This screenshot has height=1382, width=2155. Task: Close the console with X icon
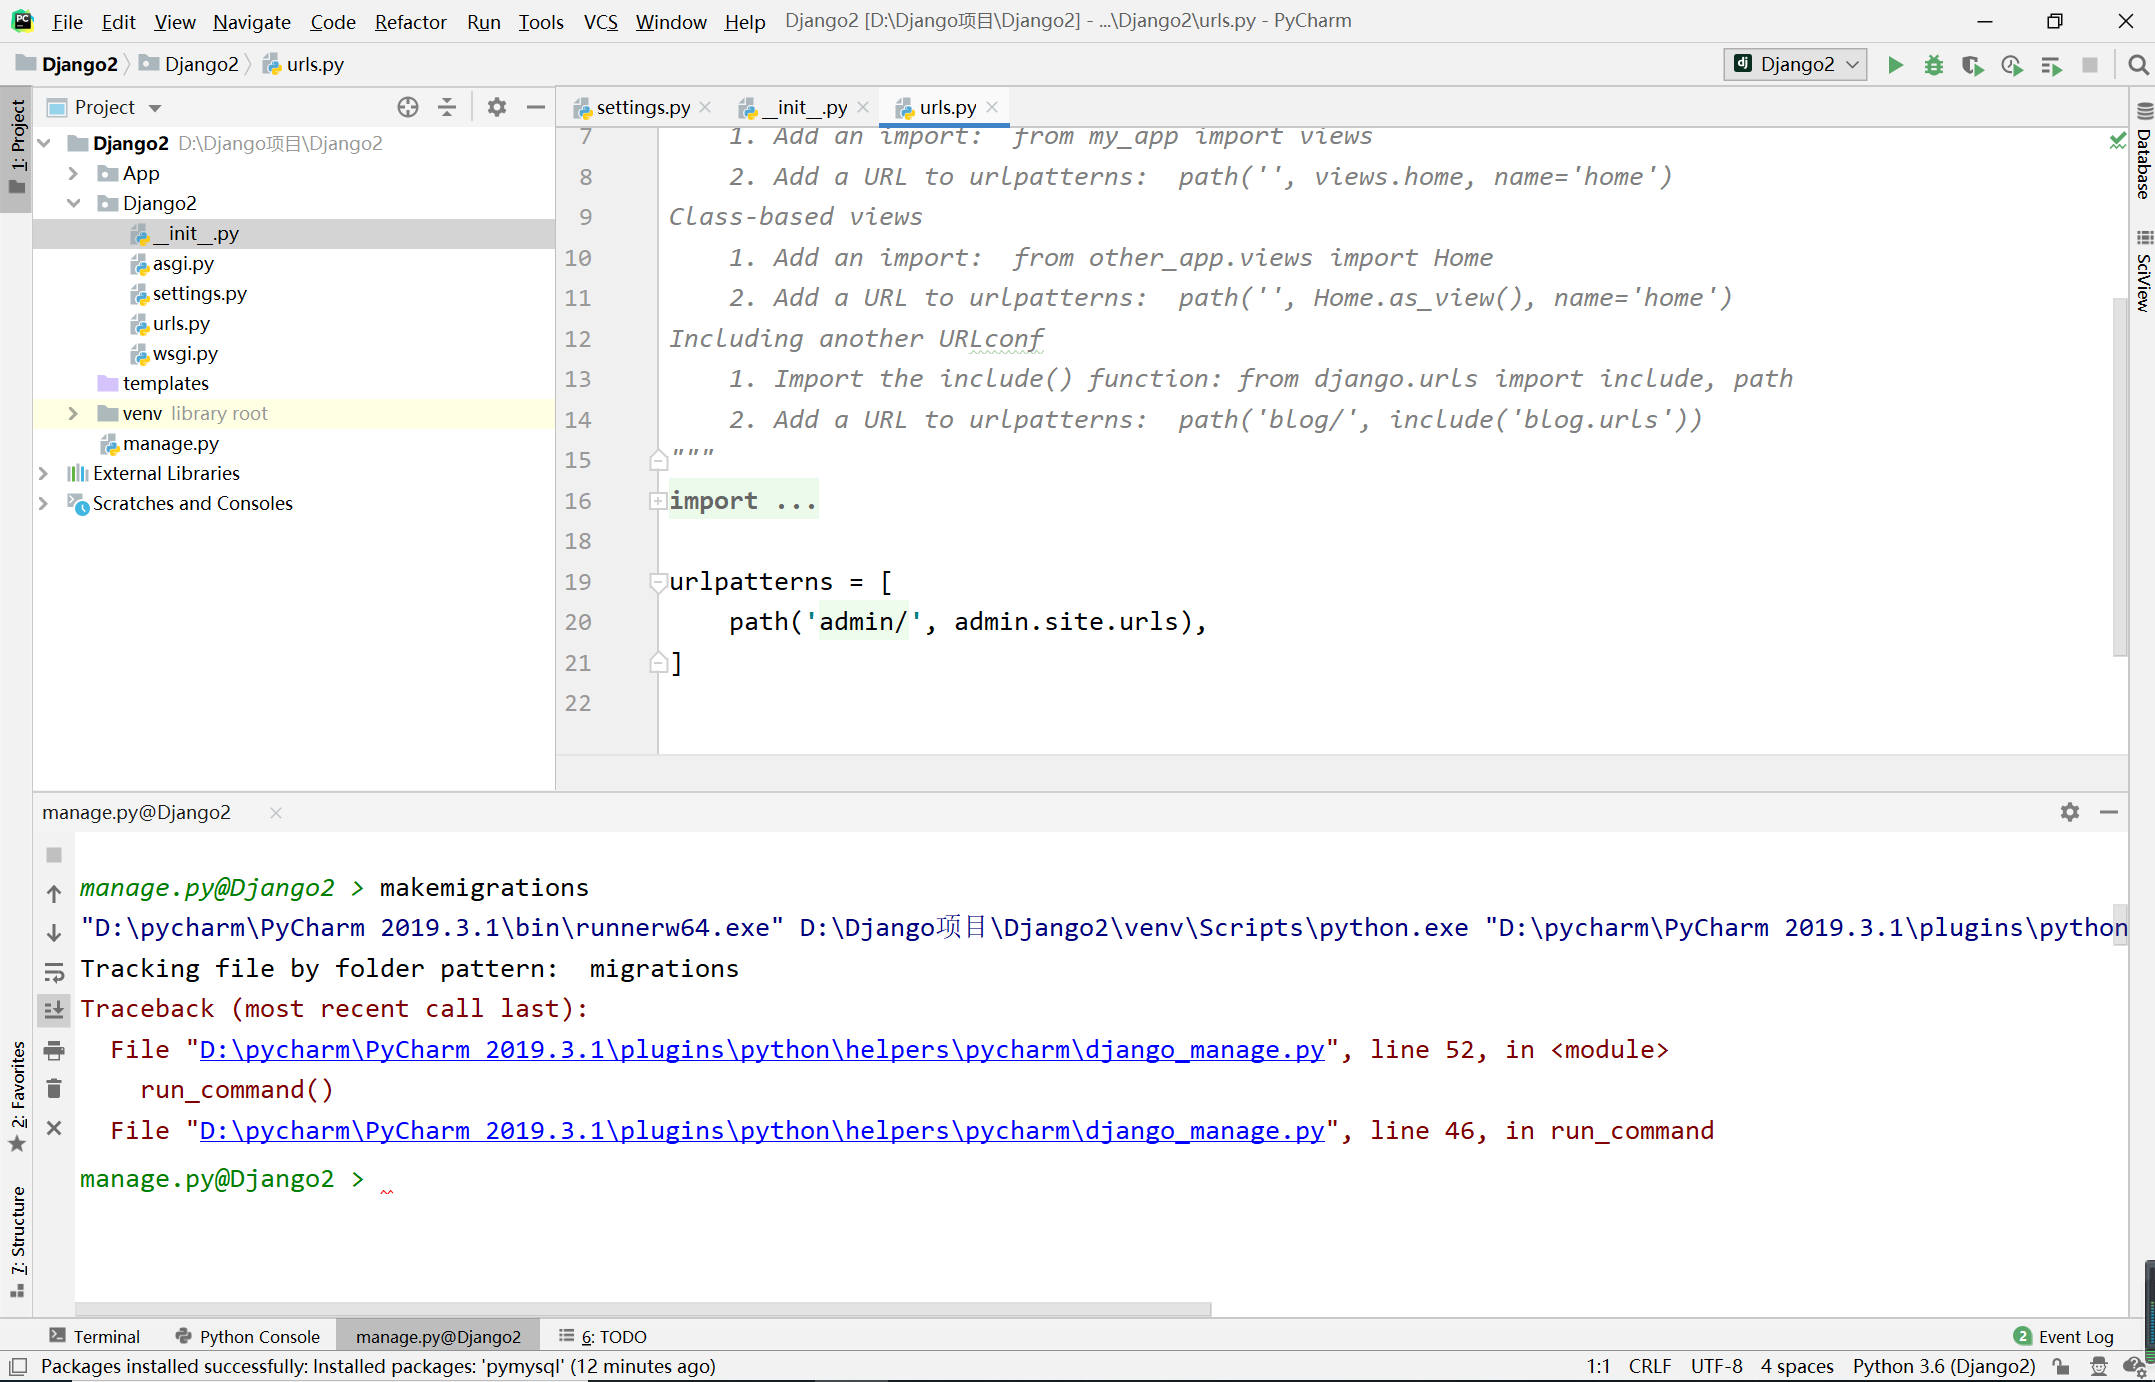coord(54,1128)
